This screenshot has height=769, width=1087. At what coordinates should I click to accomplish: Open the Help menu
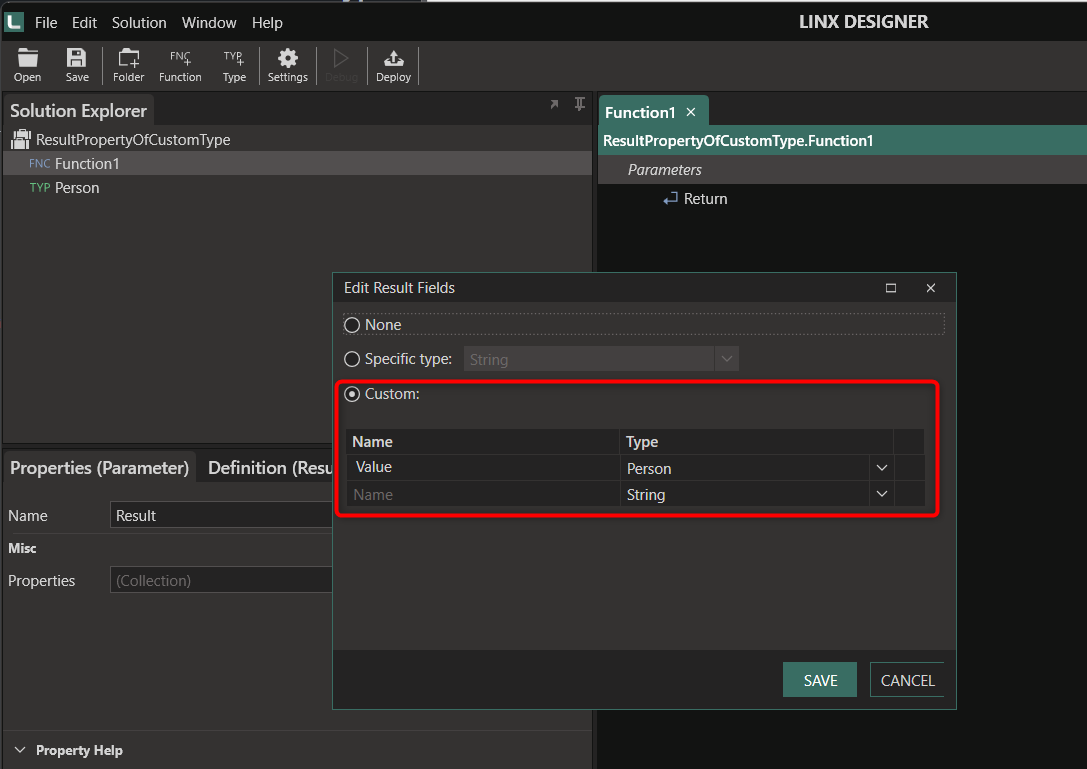(267, 23)
